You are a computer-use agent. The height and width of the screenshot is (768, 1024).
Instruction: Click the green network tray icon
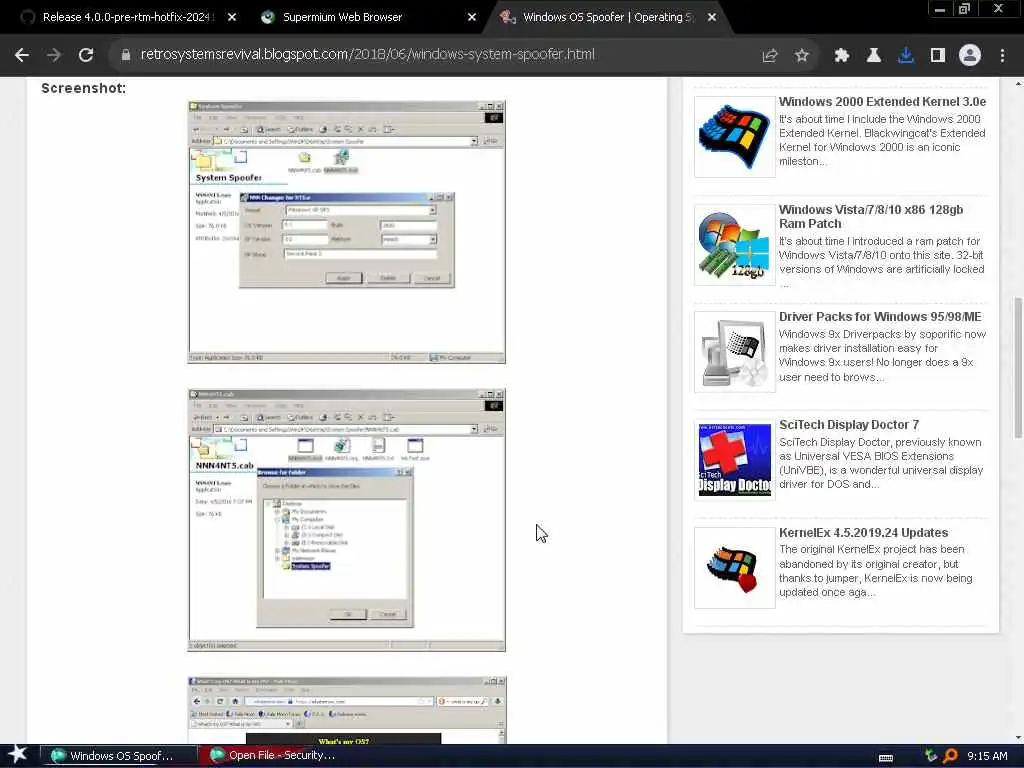click(931, 756)
